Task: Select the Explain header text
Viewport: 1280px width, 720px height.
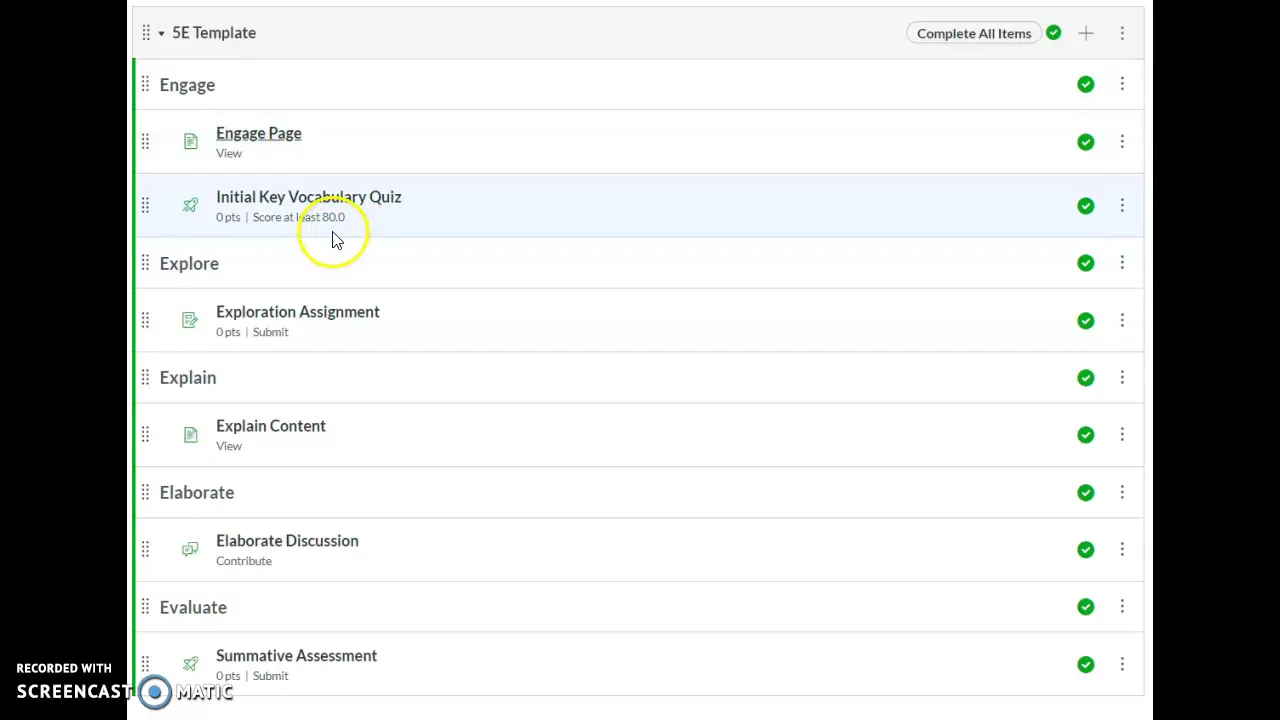Action: 188,378
